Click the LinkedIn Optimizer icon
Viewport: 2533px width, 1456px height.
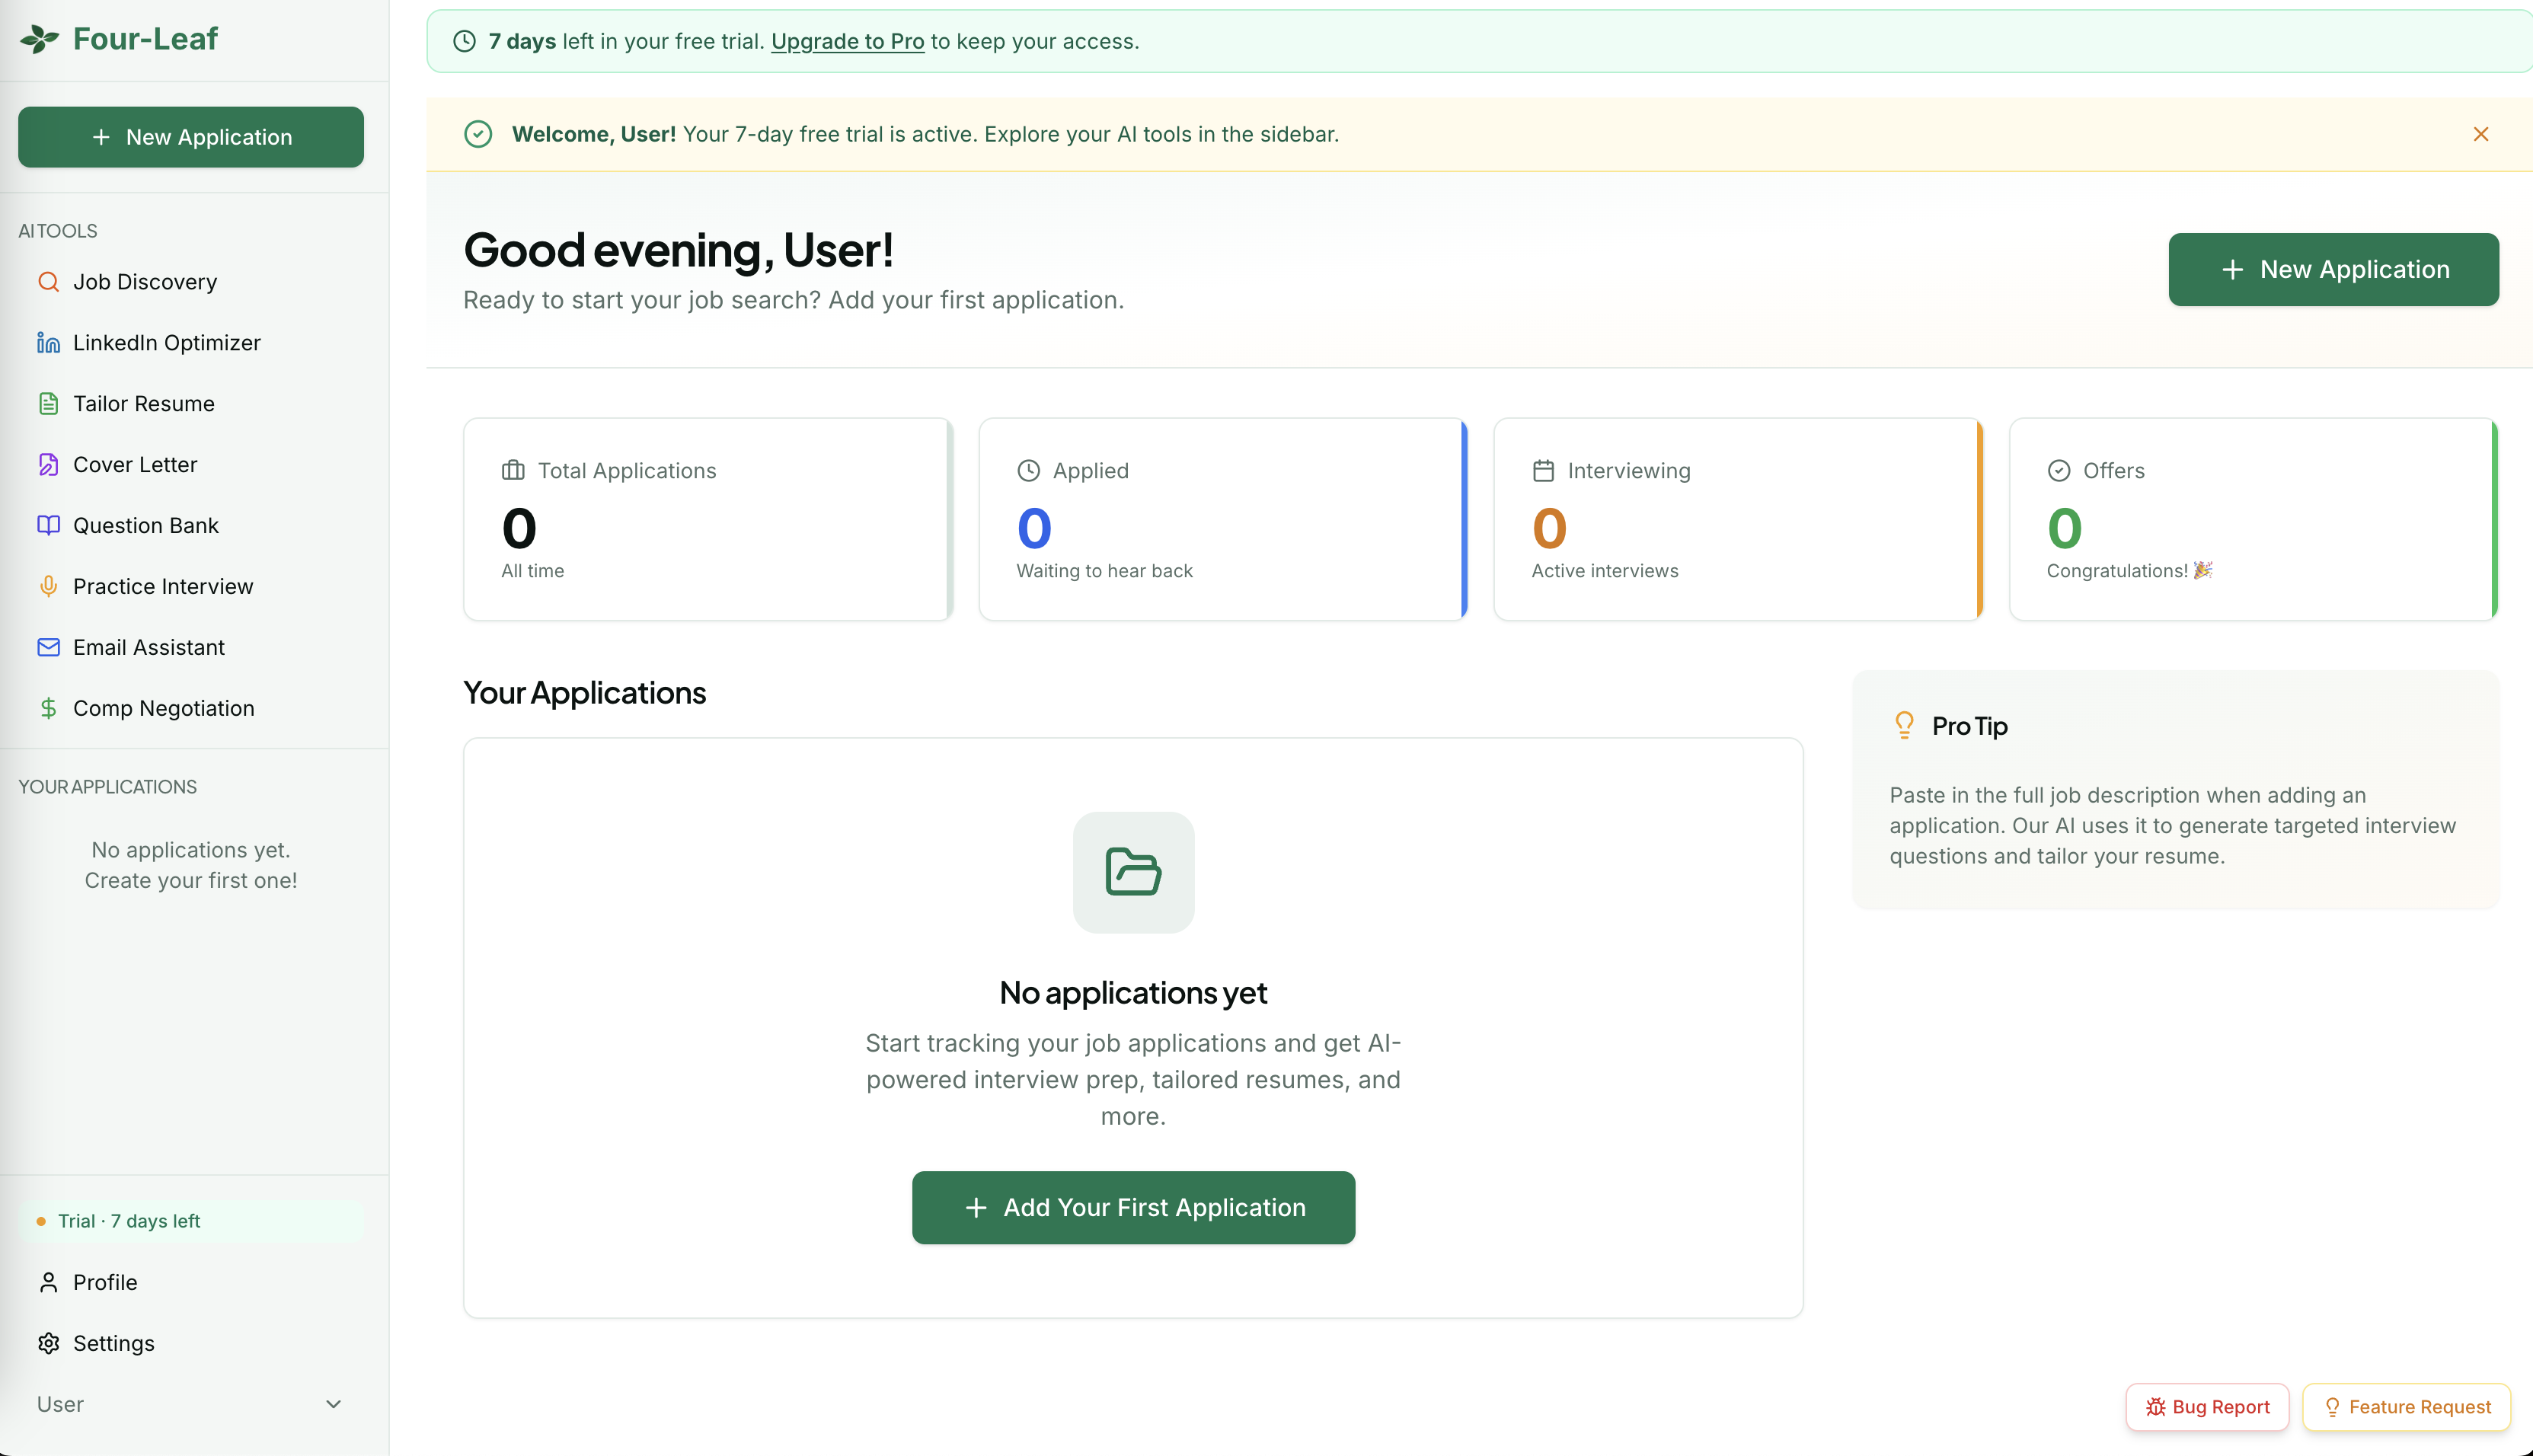[48, 343]
